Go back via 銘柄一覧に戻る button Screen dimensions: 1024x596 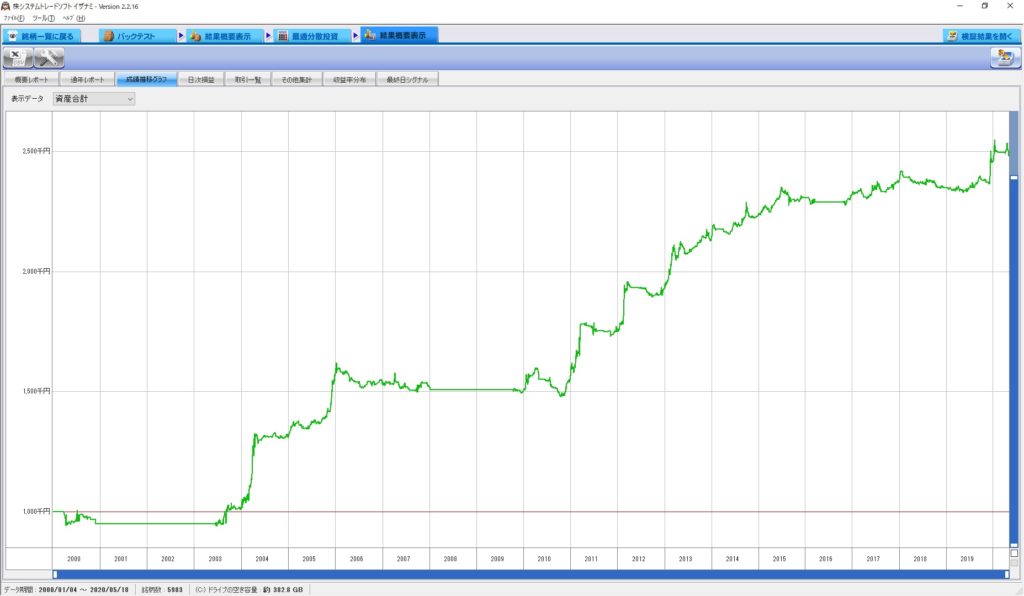point(39,36)
